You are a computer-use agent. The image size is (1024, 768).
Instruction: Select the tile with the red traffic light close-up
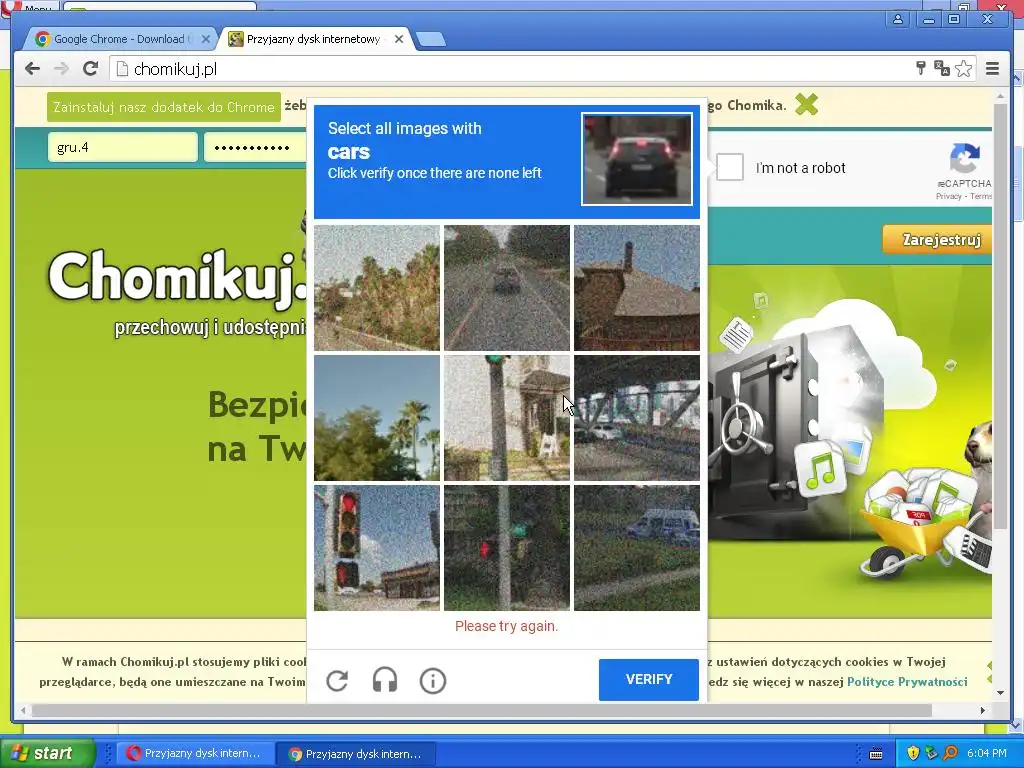click(377, 548)
